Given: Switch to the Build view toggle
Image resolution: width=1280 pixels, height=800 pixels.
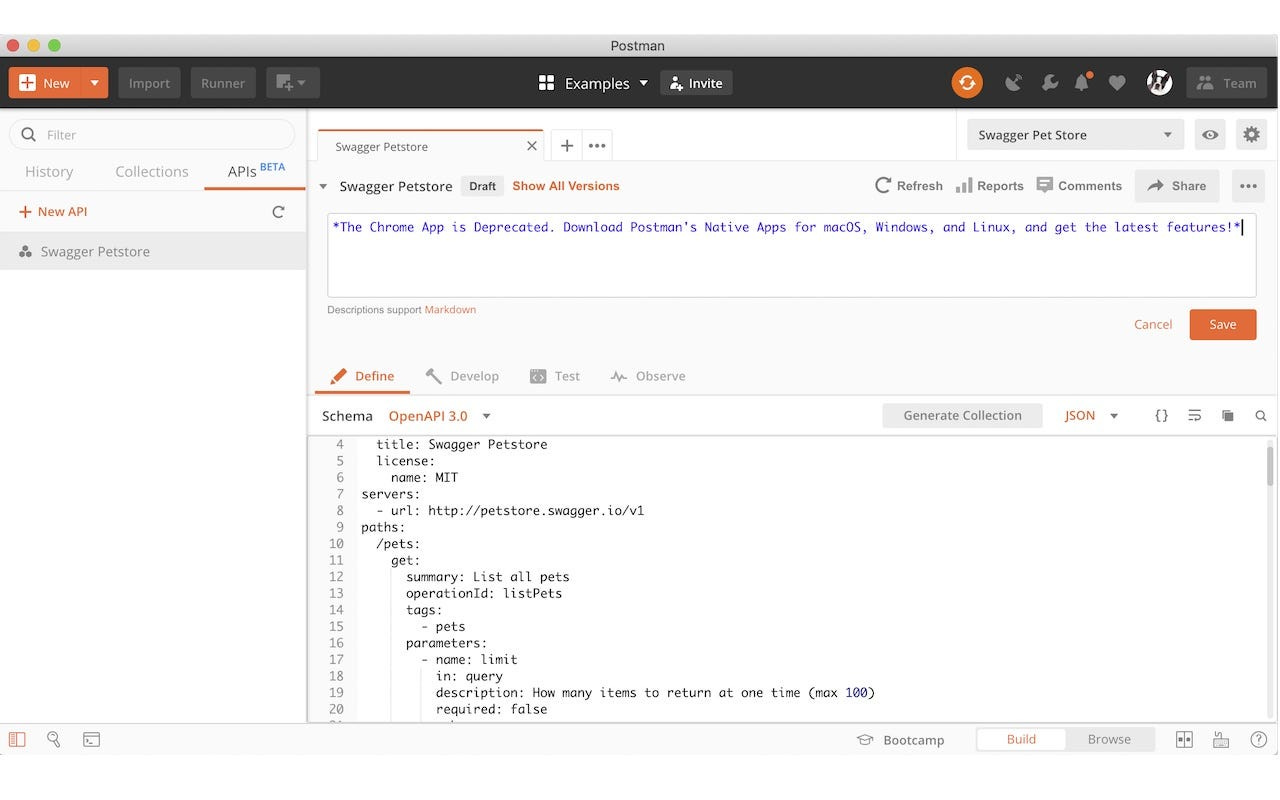Looking at the screenshot, I should pos(1020,739).
